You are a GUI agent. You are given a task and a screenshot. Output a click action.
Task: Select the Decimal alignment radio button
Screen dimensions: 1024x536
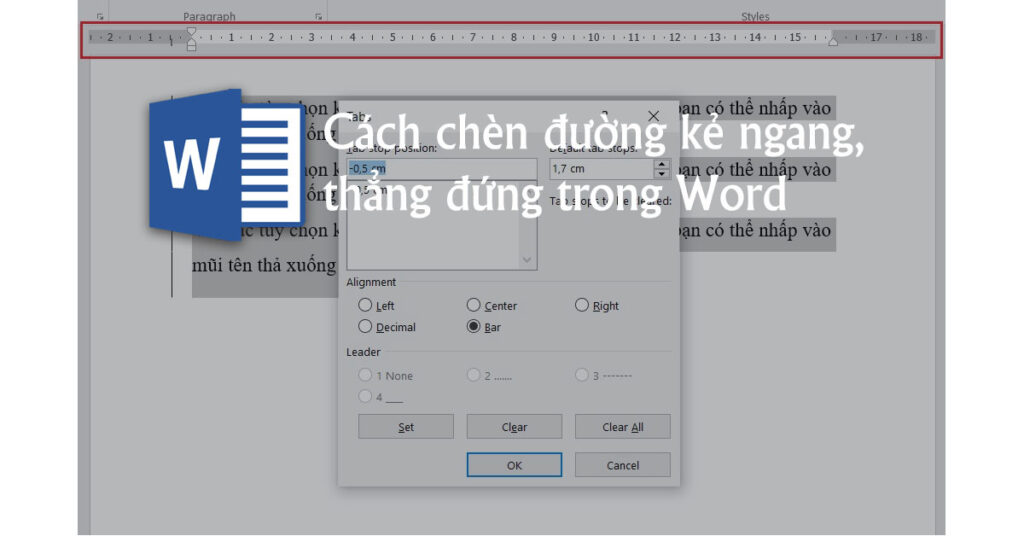tap(365, 327)
